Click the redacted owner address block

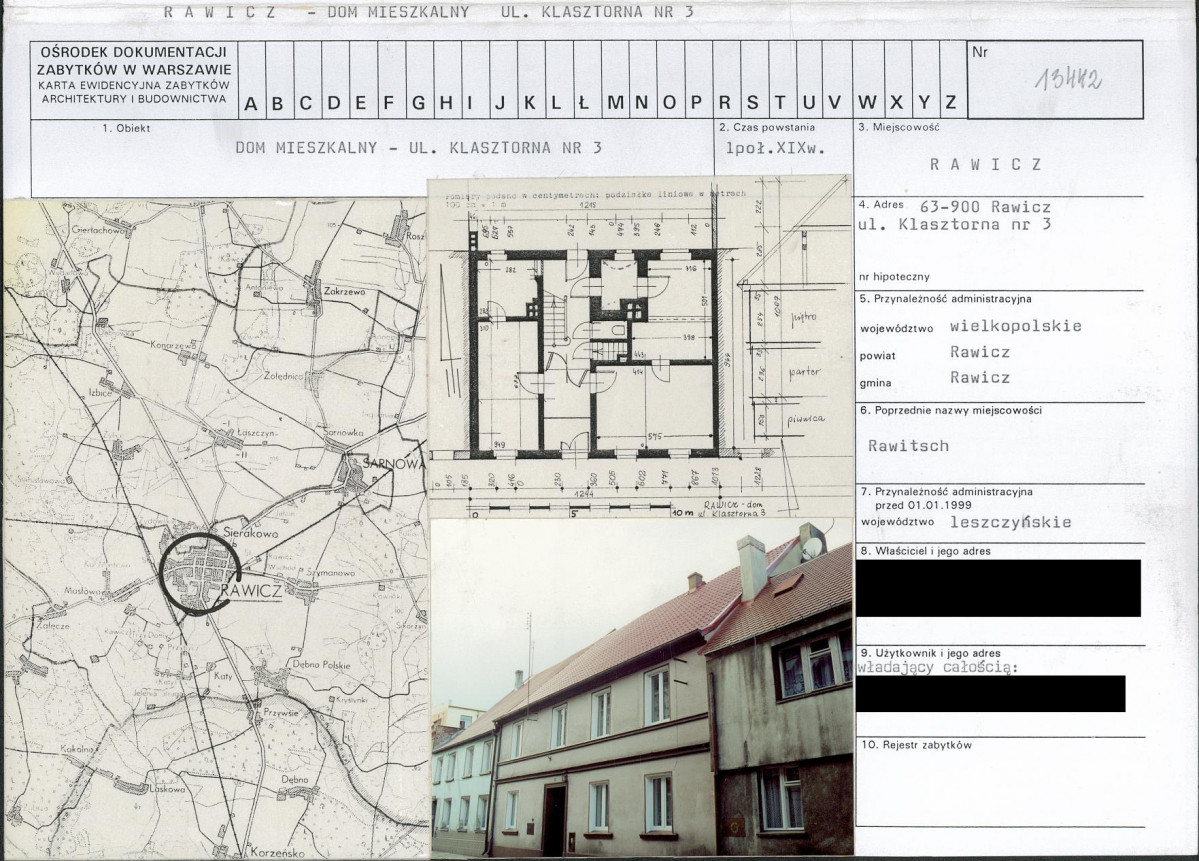pos(998,588)
